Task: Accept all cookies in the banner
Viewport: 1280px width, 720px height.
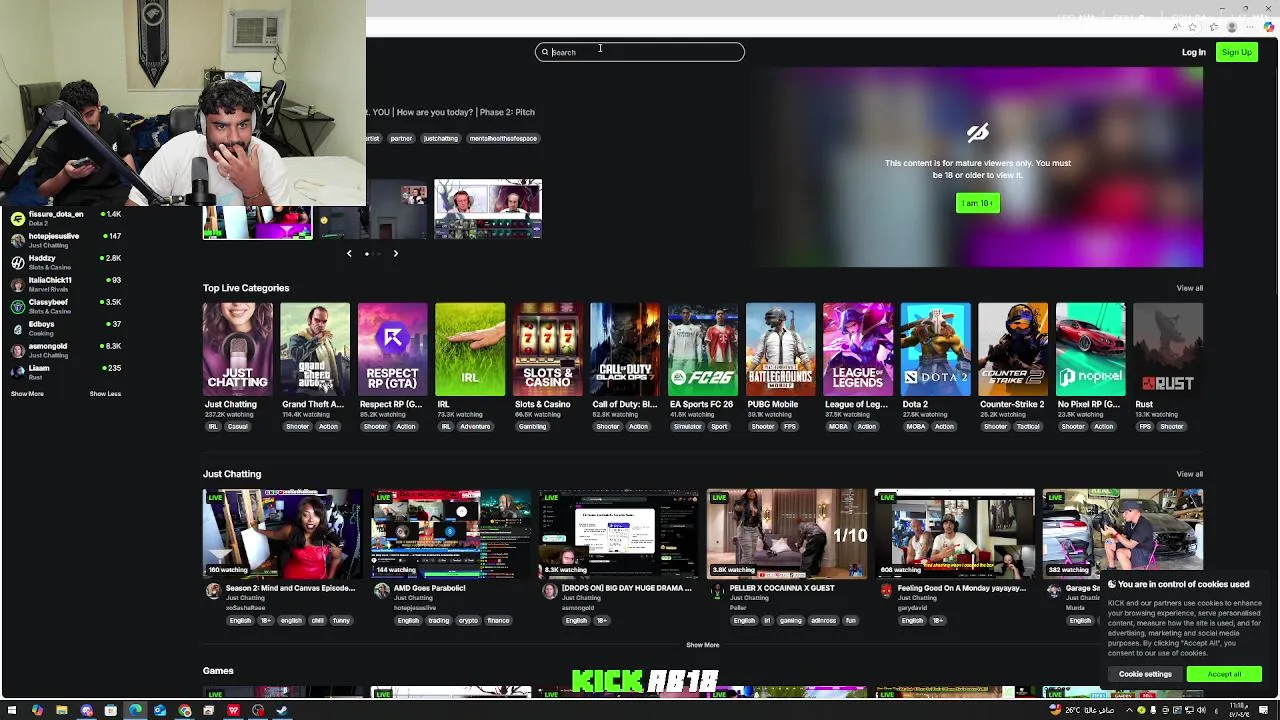Action: [1224, 674]
